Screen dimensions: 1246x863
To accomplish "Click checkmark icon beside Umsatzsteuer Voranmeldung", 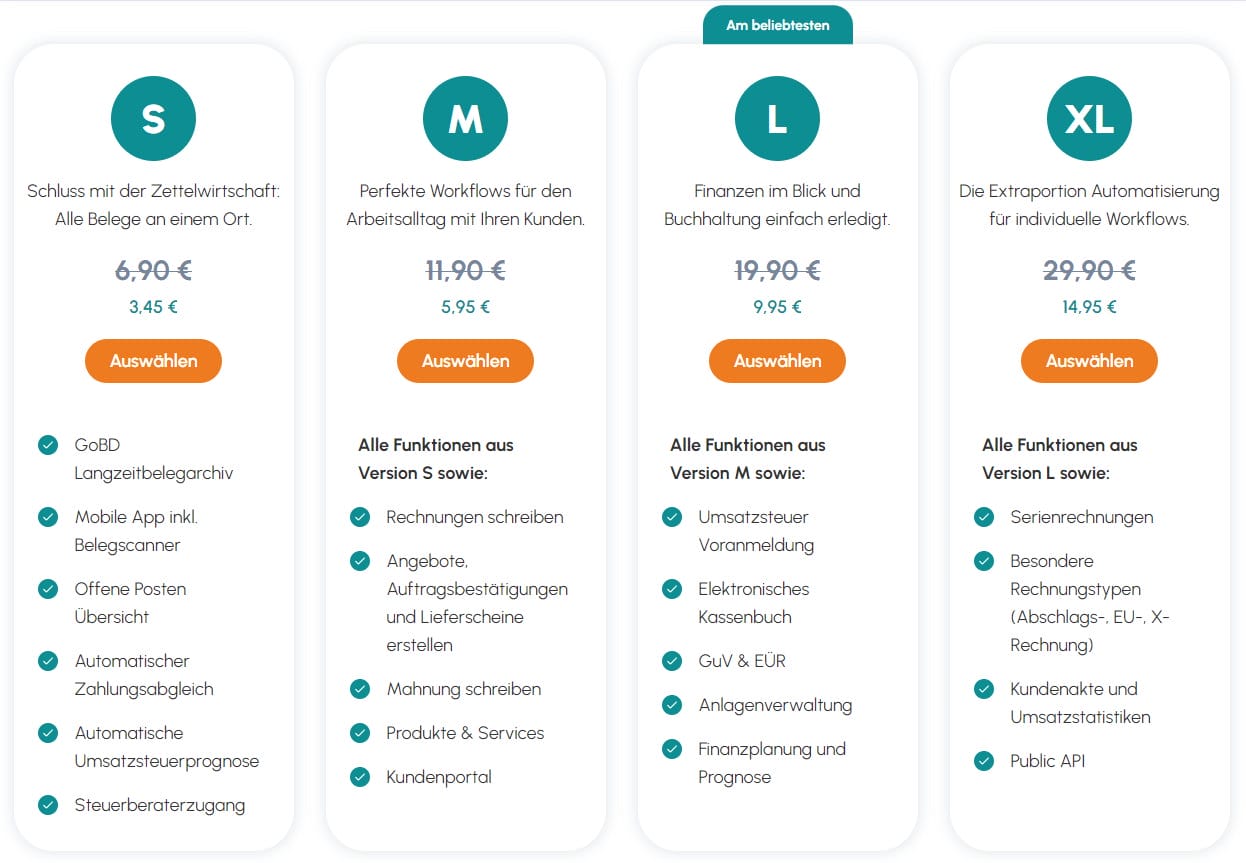I will tap(672, 517).
